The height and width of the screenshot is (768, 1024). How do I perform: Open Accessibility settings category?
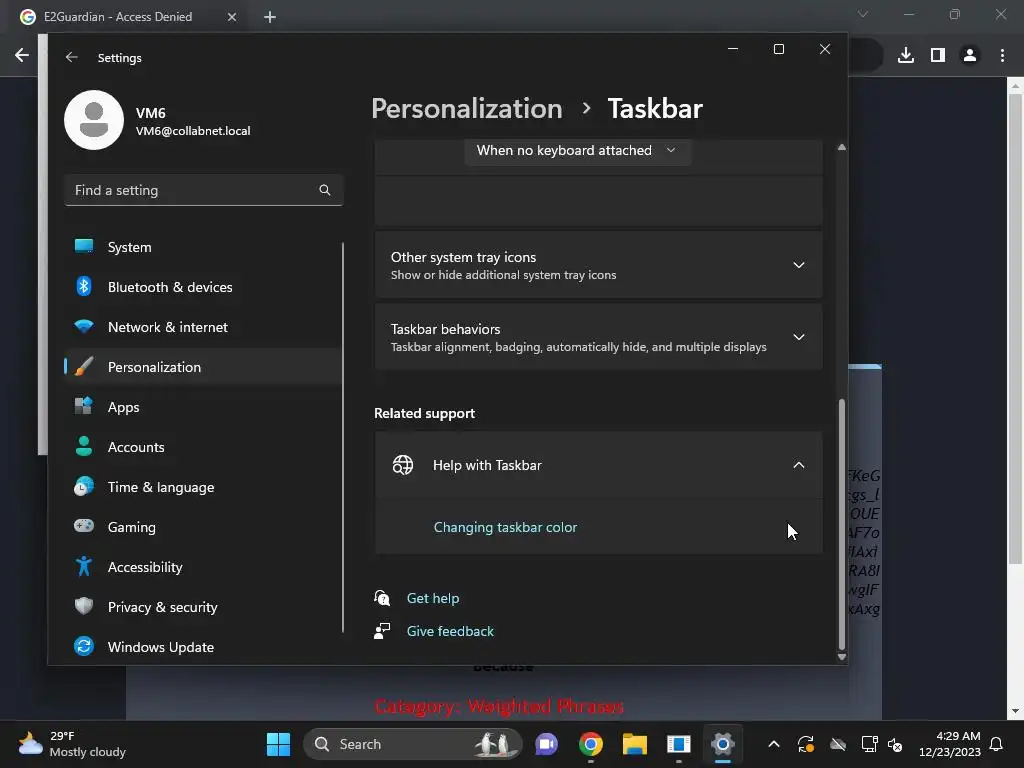[x=202, y=567]
